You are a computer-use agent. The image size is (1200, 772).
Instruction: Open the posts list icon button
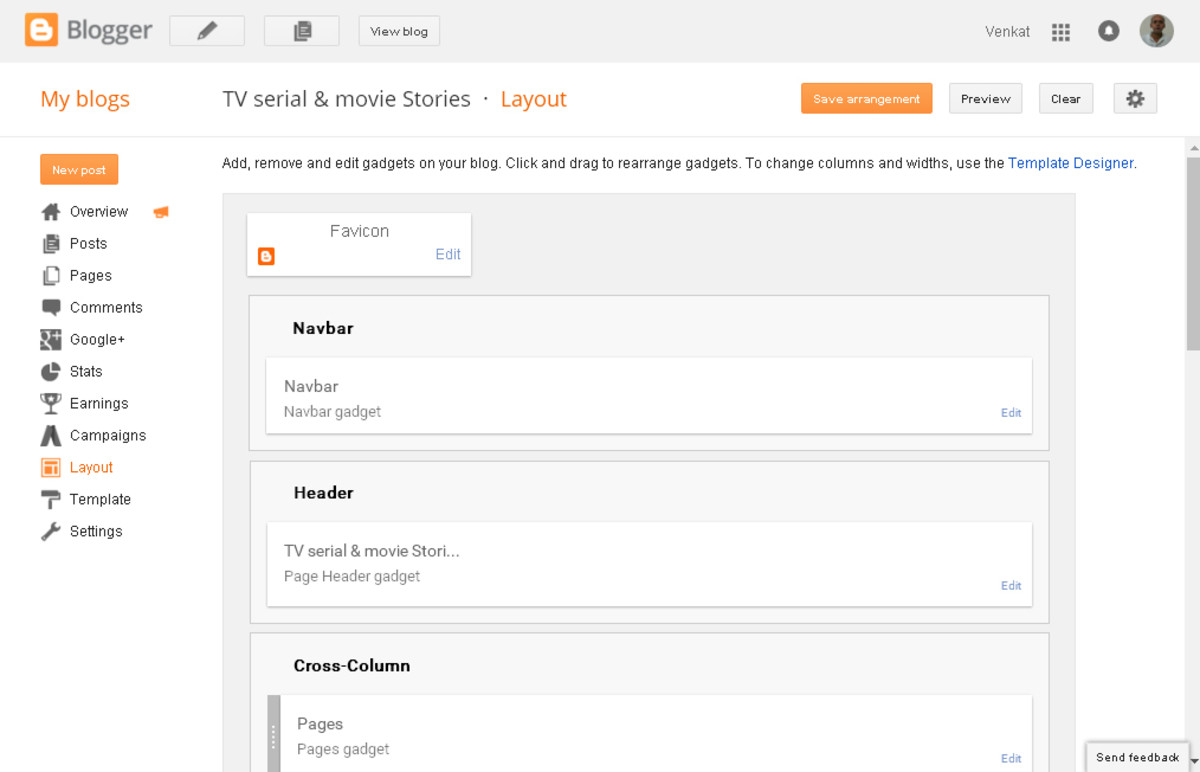click(301, 31)
